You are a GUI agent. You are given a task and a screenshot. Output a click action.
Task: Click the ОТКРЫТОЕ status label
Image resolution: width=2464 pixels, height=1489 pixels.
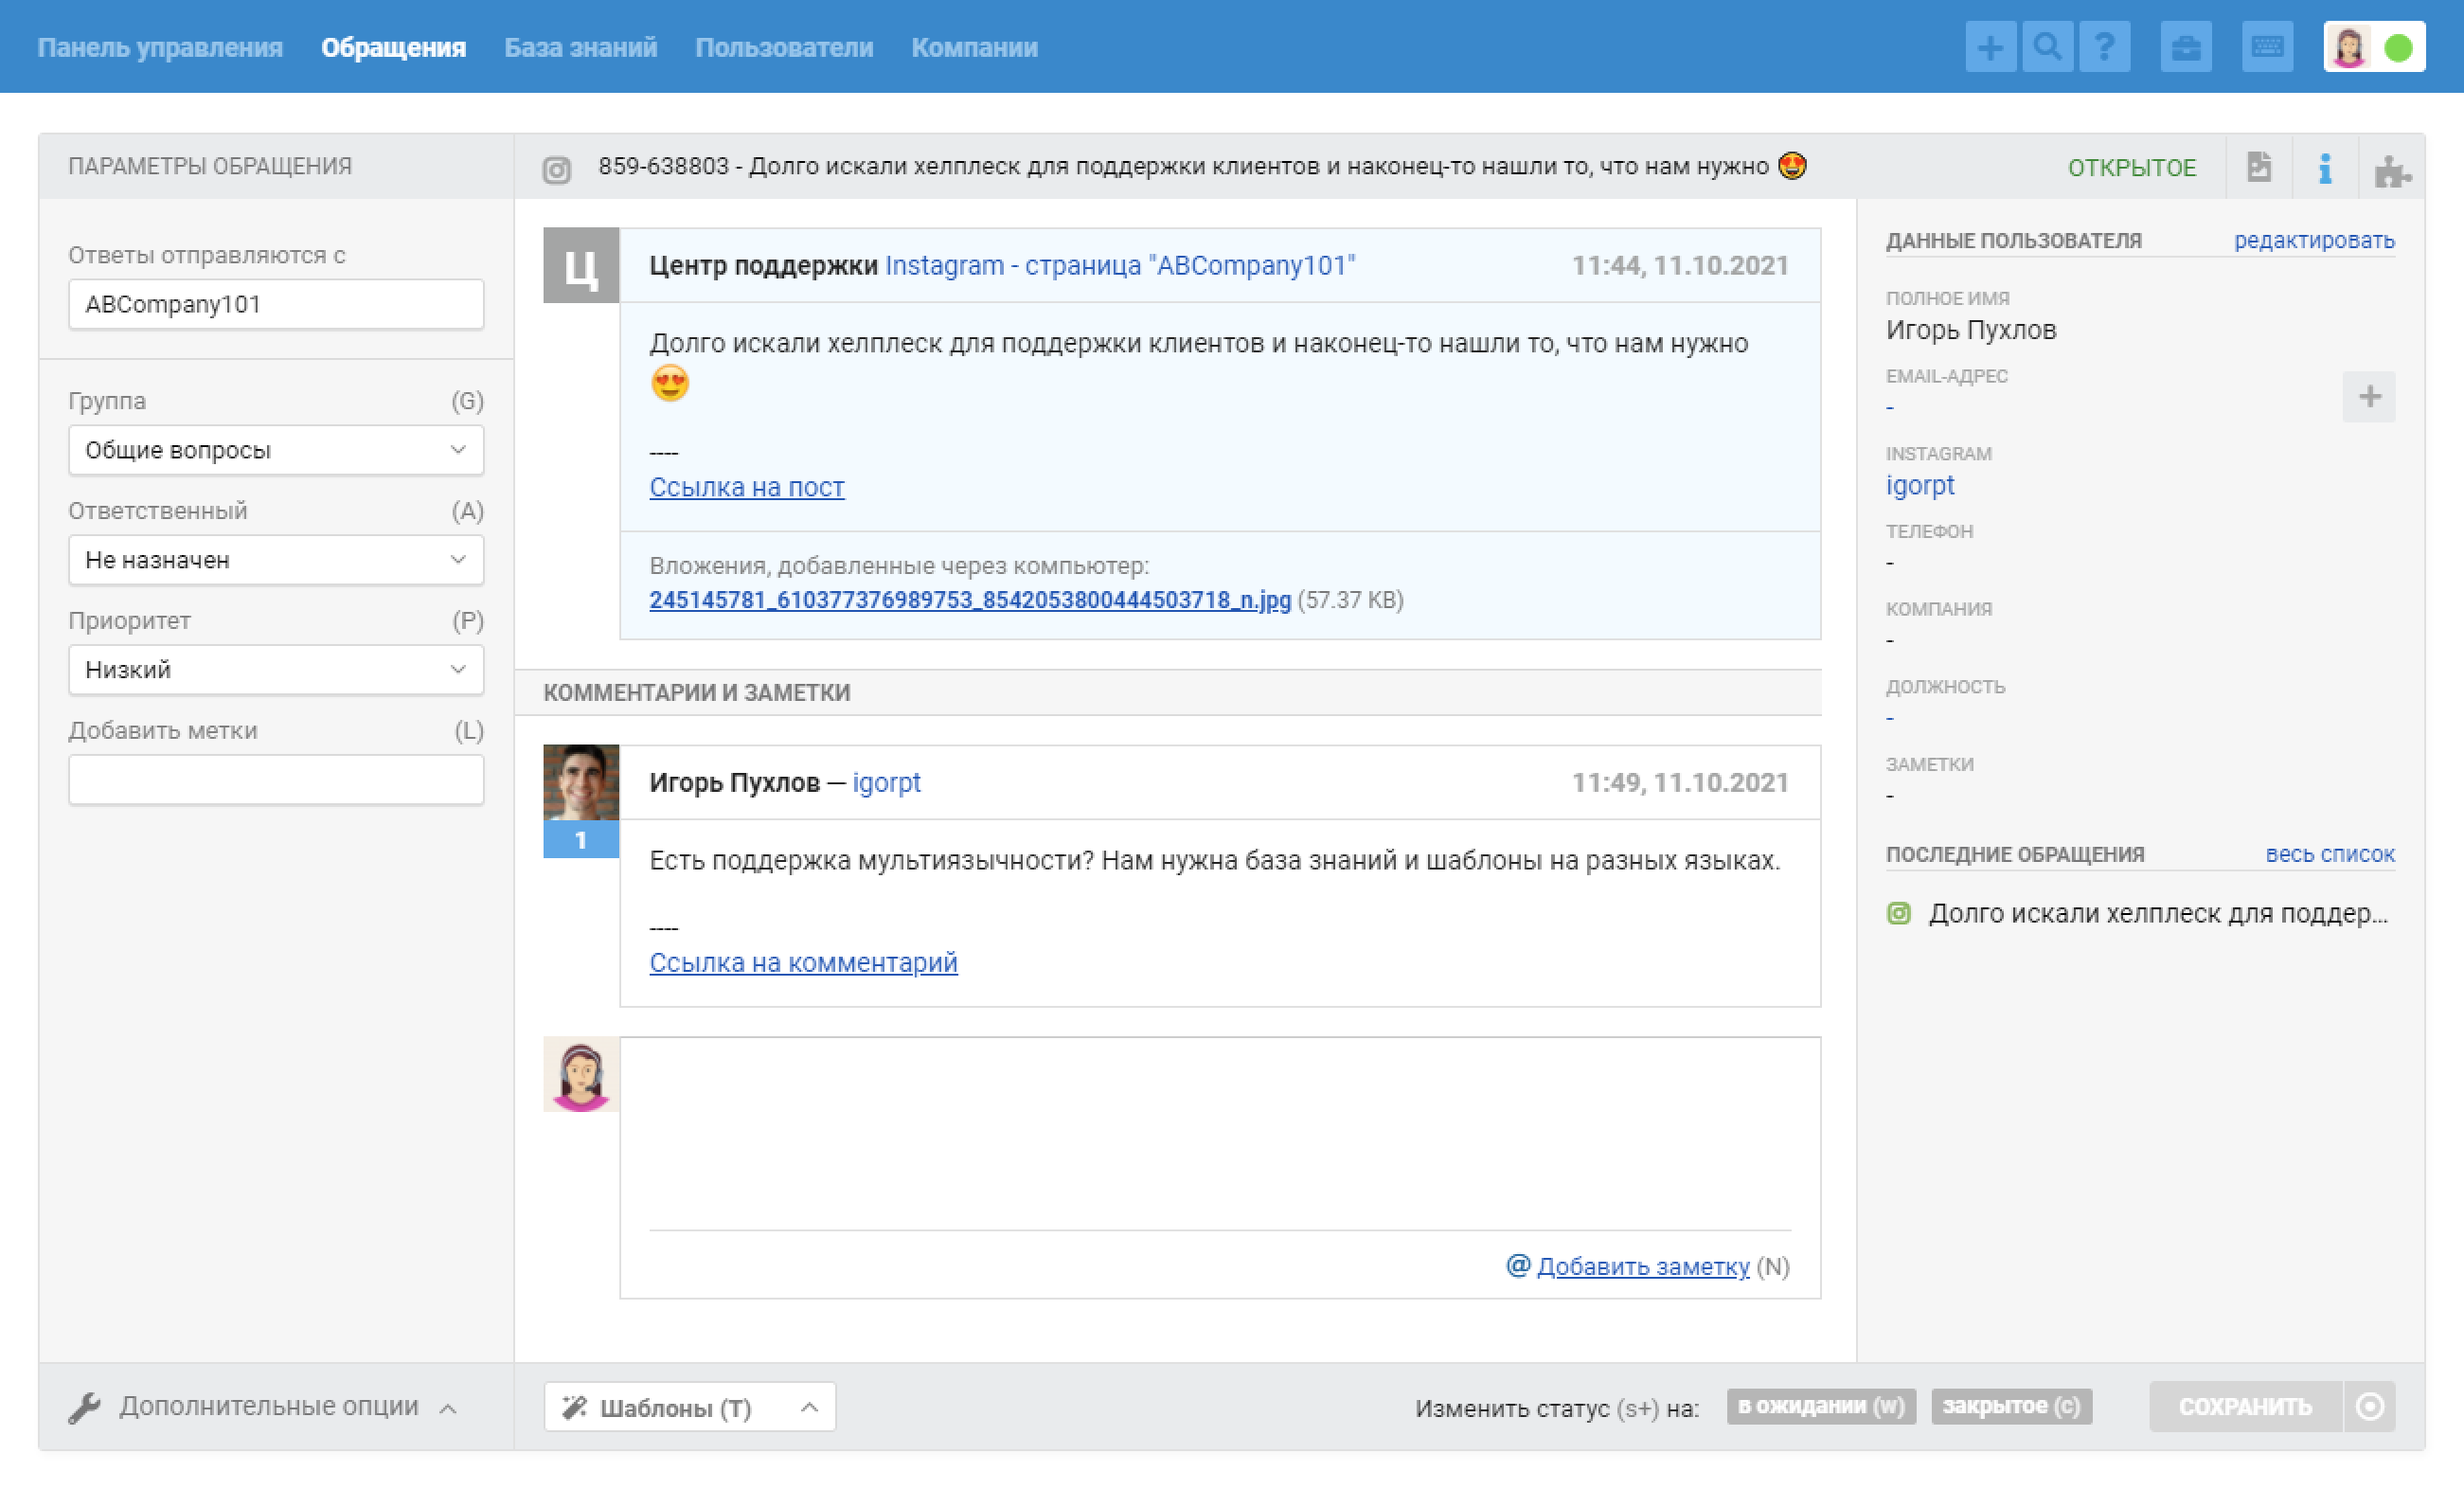click(2132, 168)
